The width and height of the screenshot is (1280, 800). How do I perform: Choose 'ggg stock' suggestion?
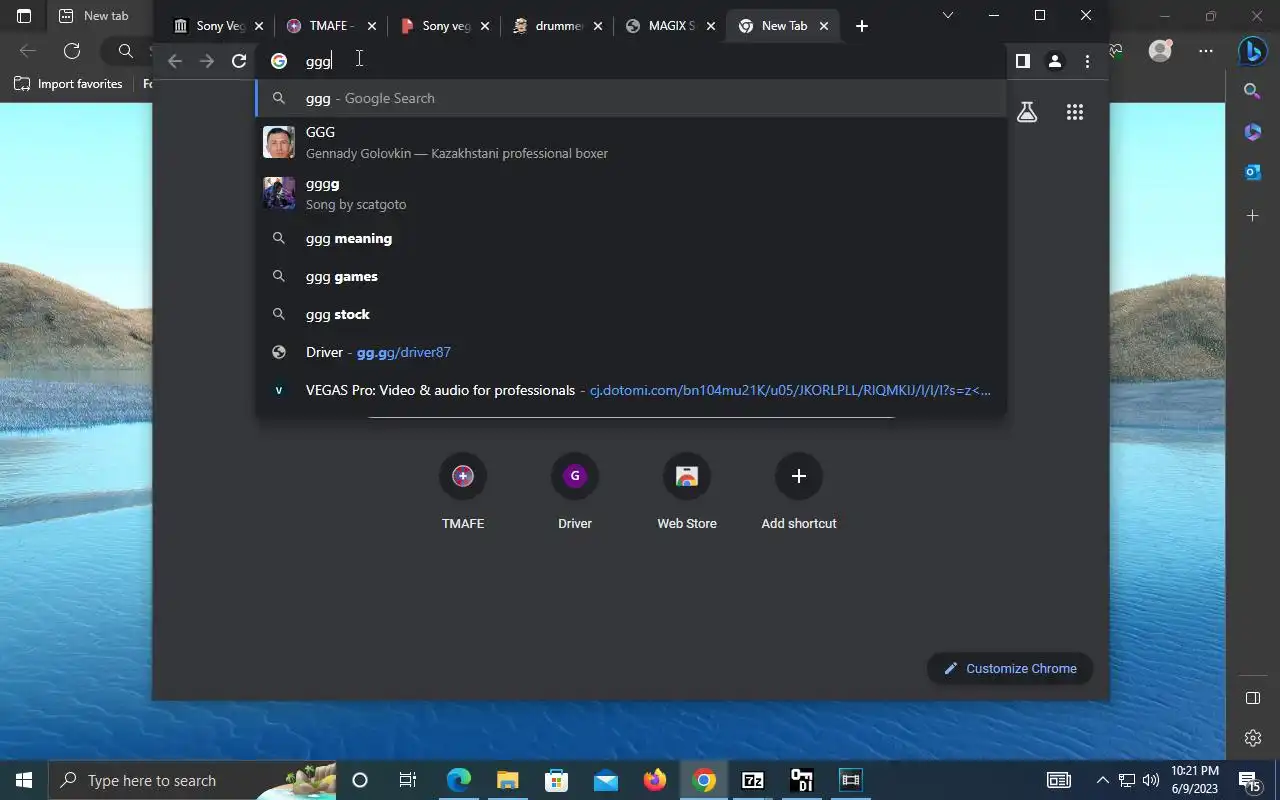[631, 314]
